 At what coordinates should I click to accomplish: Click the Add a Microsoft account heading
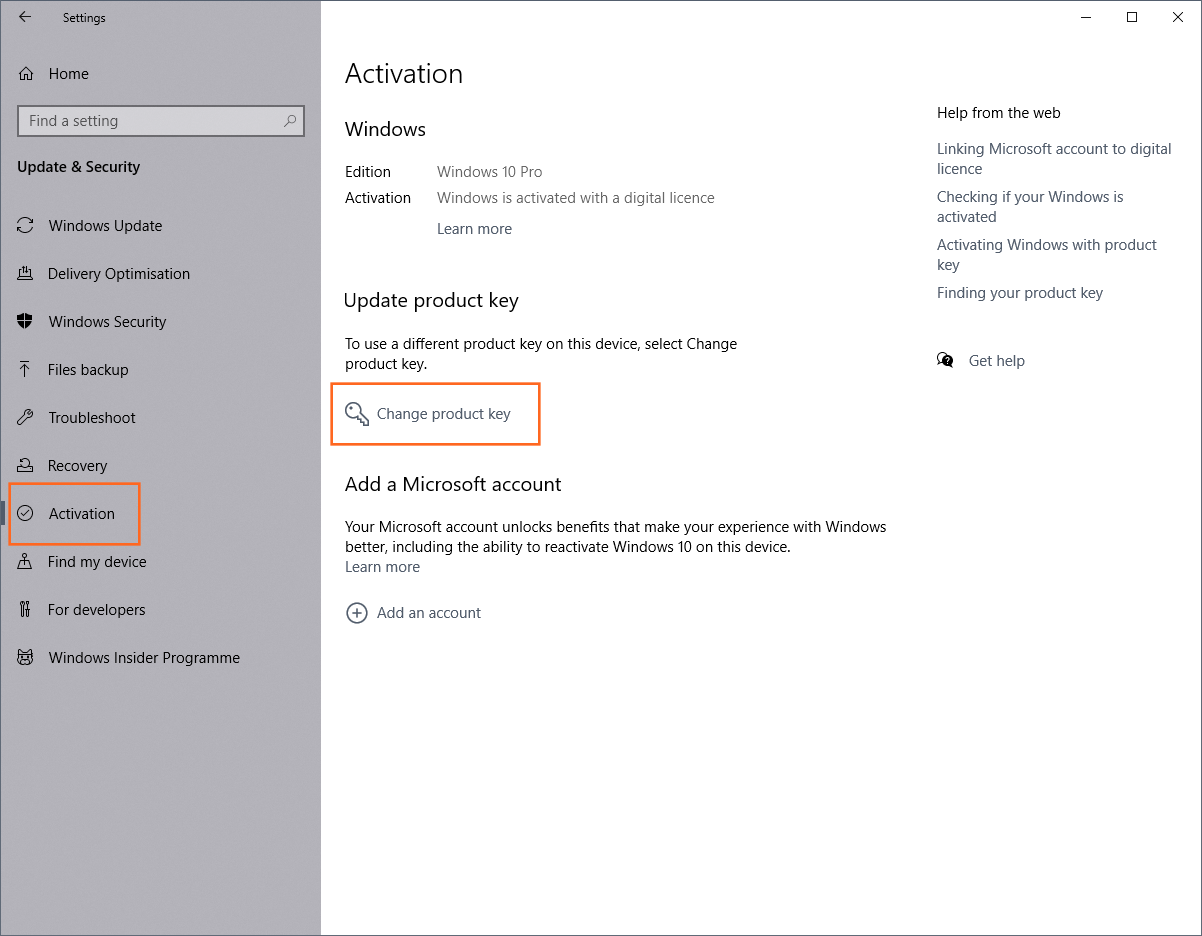pyautogui.click(x=453, y=484)
